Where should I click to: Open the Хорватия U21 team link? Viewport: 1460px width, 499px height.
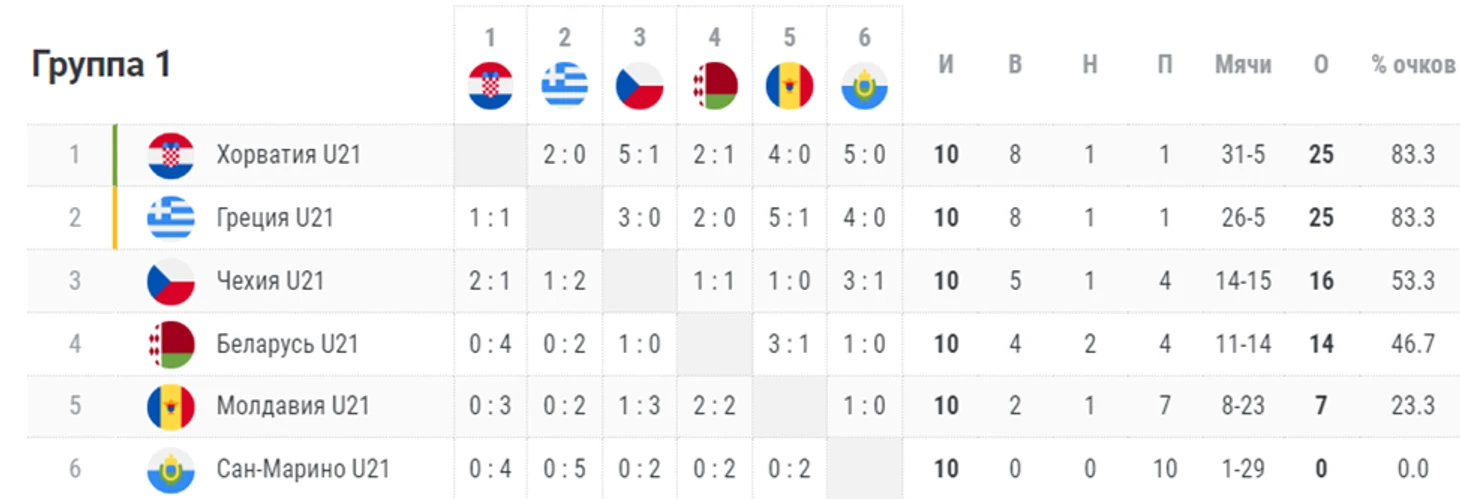coord(289,155)
